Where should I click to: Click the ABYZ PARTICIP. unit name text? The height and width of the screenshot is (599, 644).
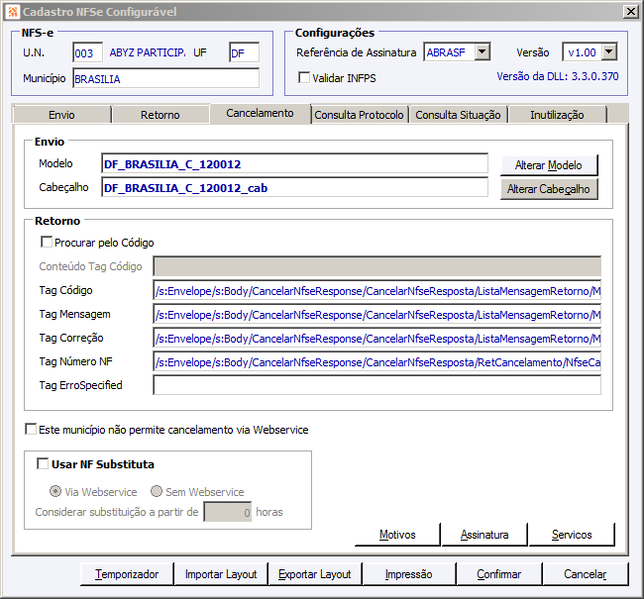pos(147,53)
